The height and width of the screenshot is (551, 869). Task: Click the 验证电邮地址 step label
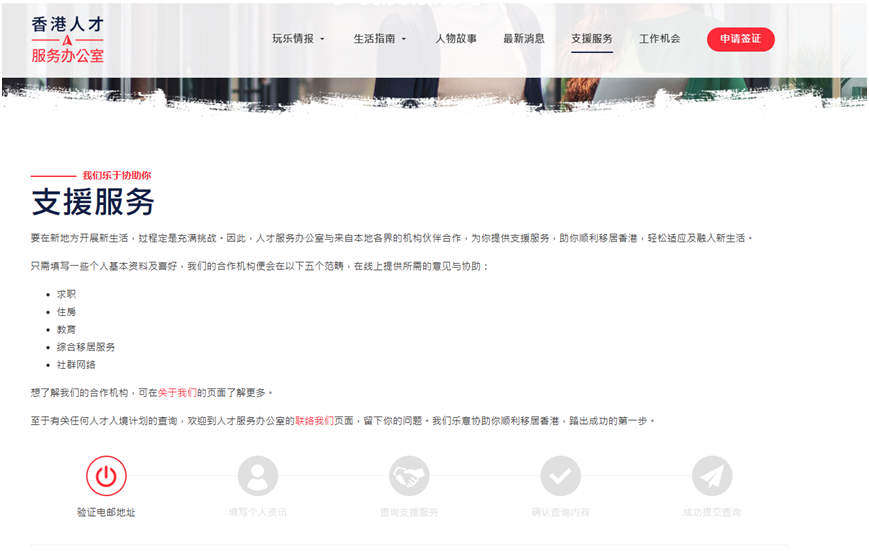coord(106,512)
